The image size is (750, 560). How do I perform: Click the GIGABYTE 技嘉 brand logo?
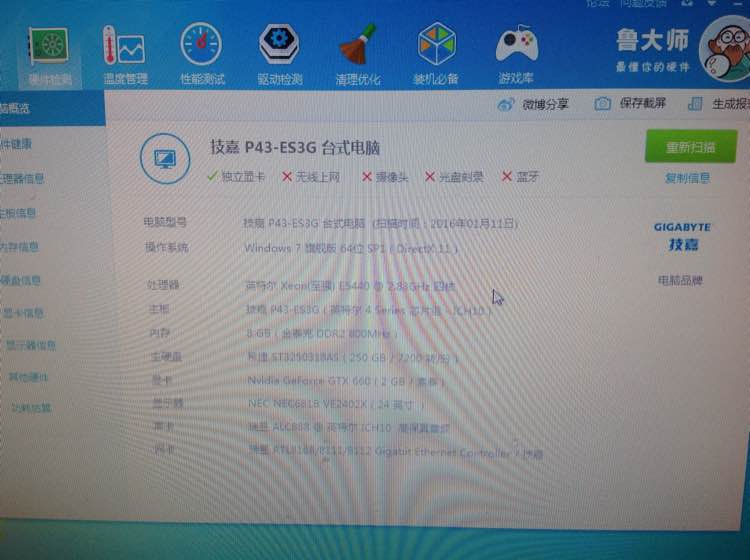[682, 237]
